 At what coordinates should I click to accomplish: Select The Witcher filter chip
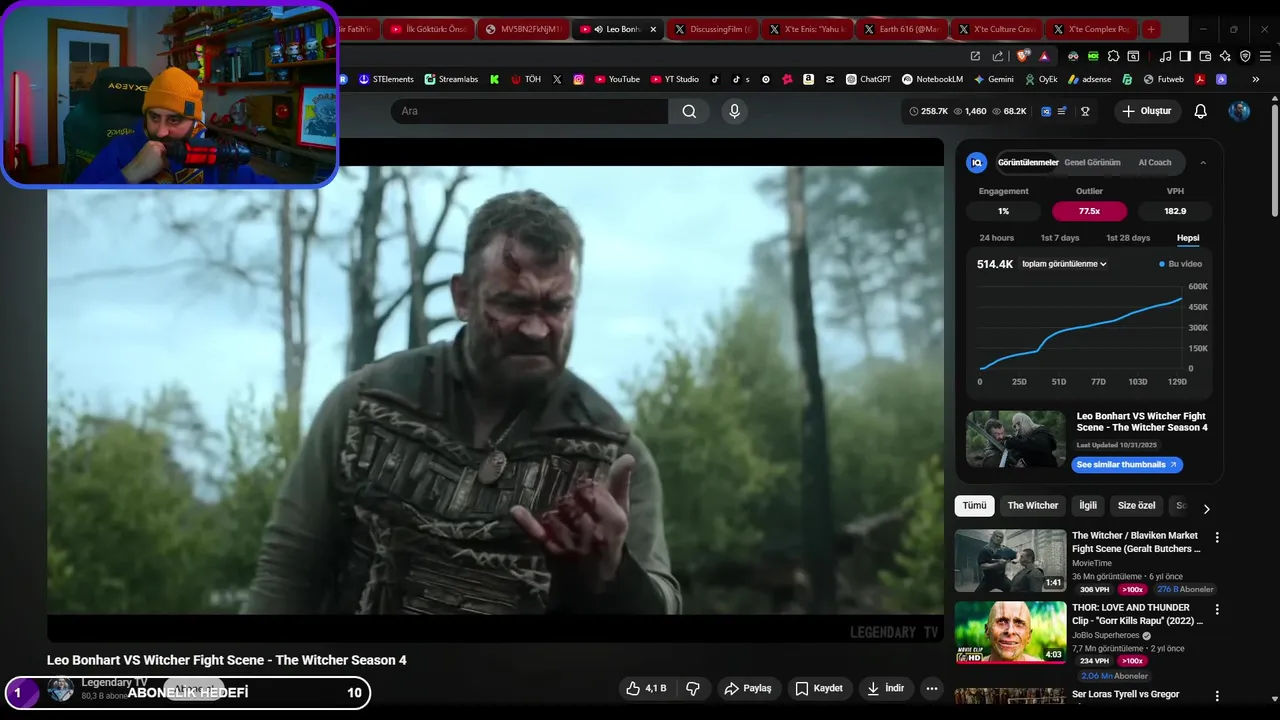click(x=1033, y=506)
